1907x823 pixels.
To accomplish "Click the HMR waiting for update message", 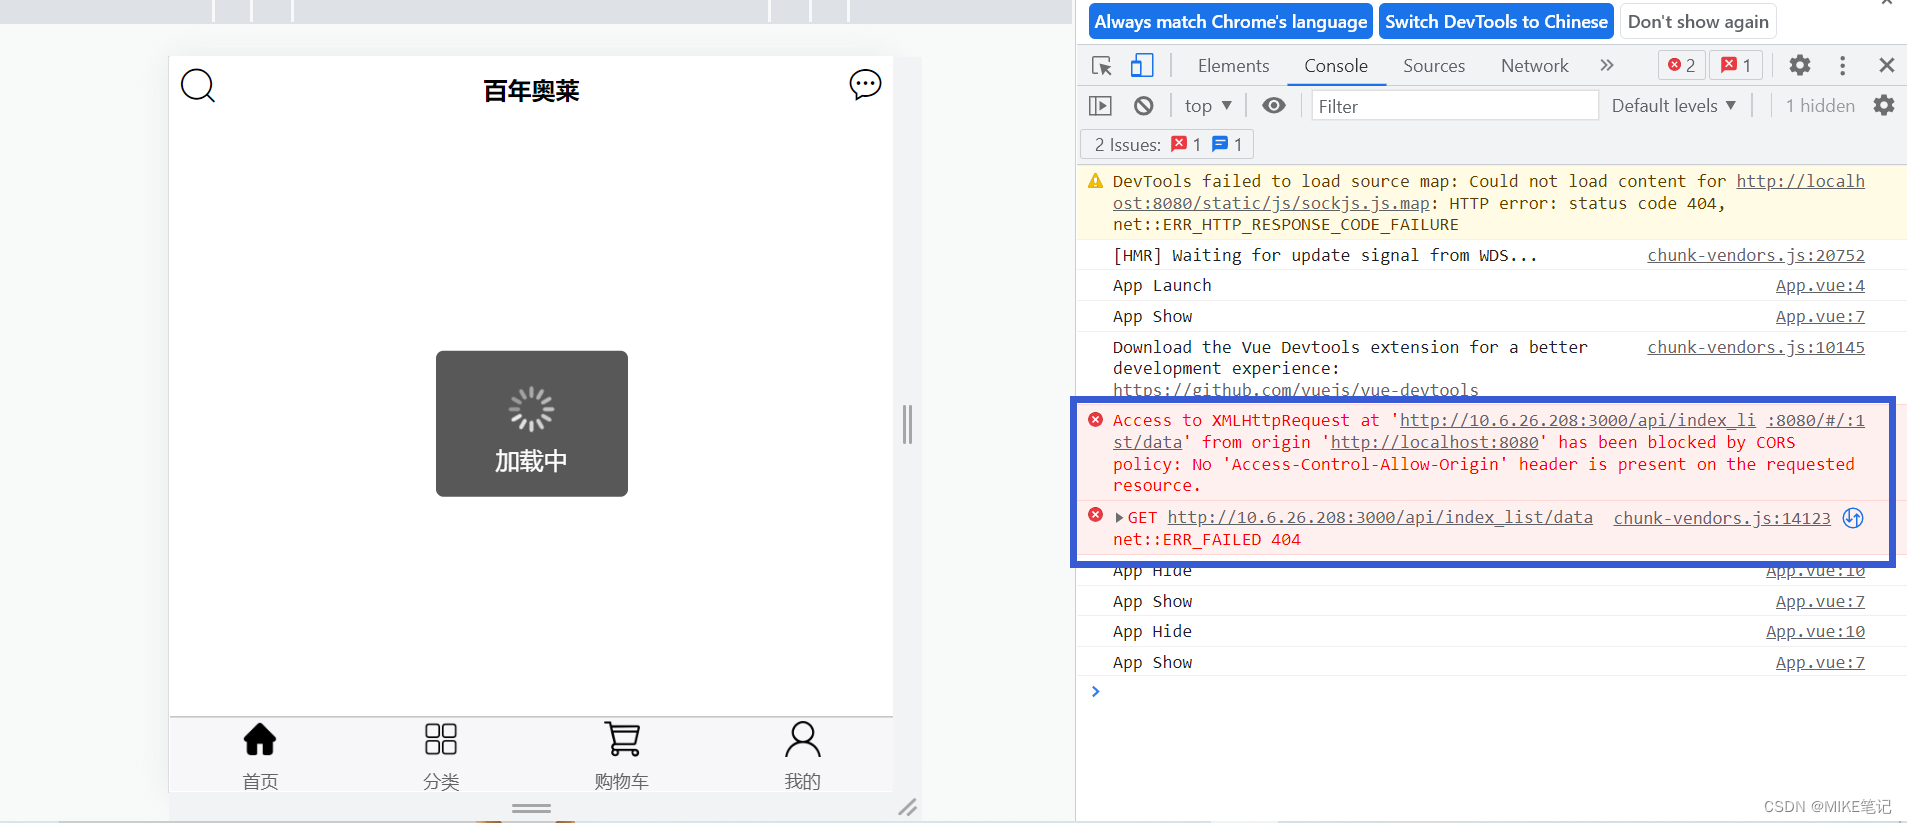I will [x=1325, y=256].
